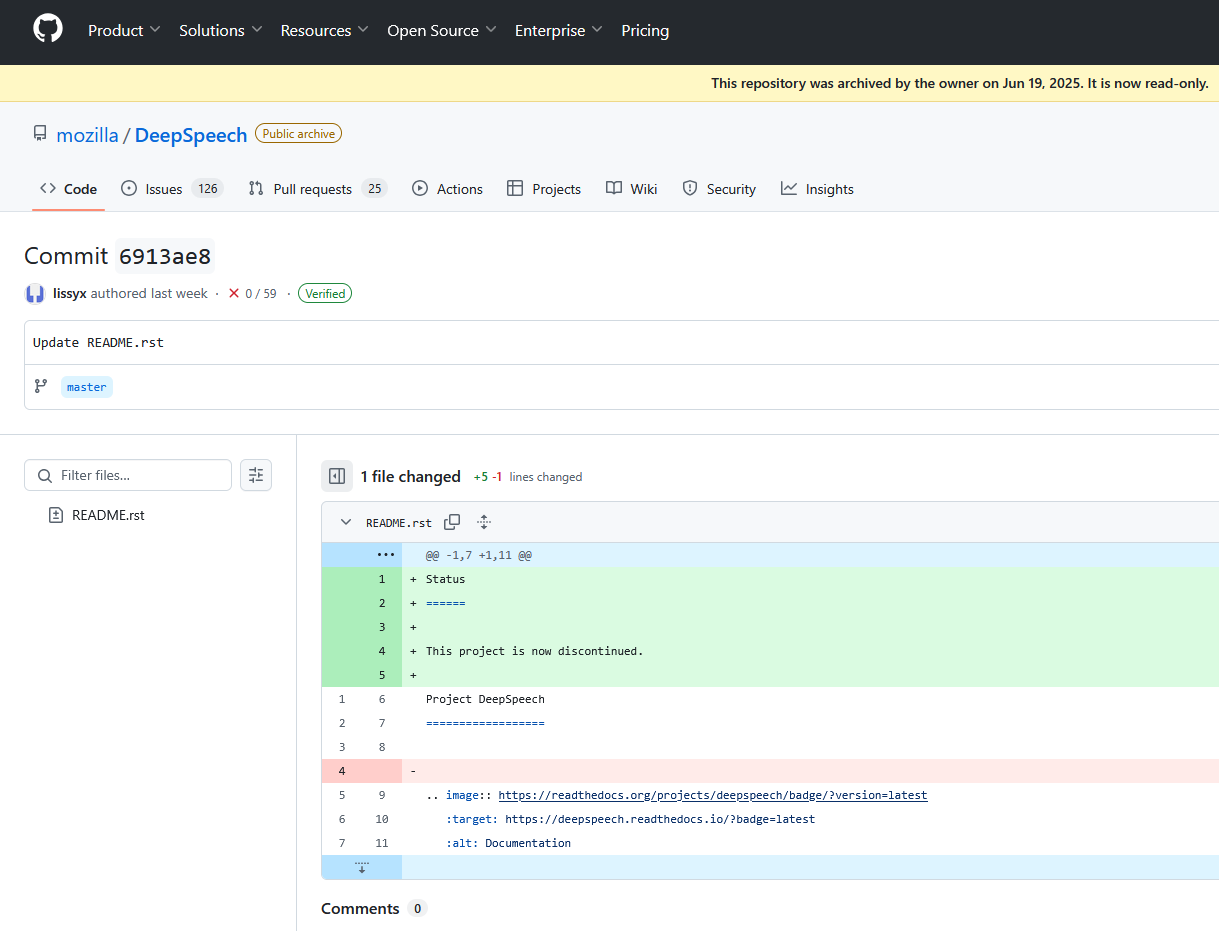Image resolution: width=1219 pixels, height=931 pixels.
Task: Click the README.rst diff file header name
Action: tap(399, 523)
